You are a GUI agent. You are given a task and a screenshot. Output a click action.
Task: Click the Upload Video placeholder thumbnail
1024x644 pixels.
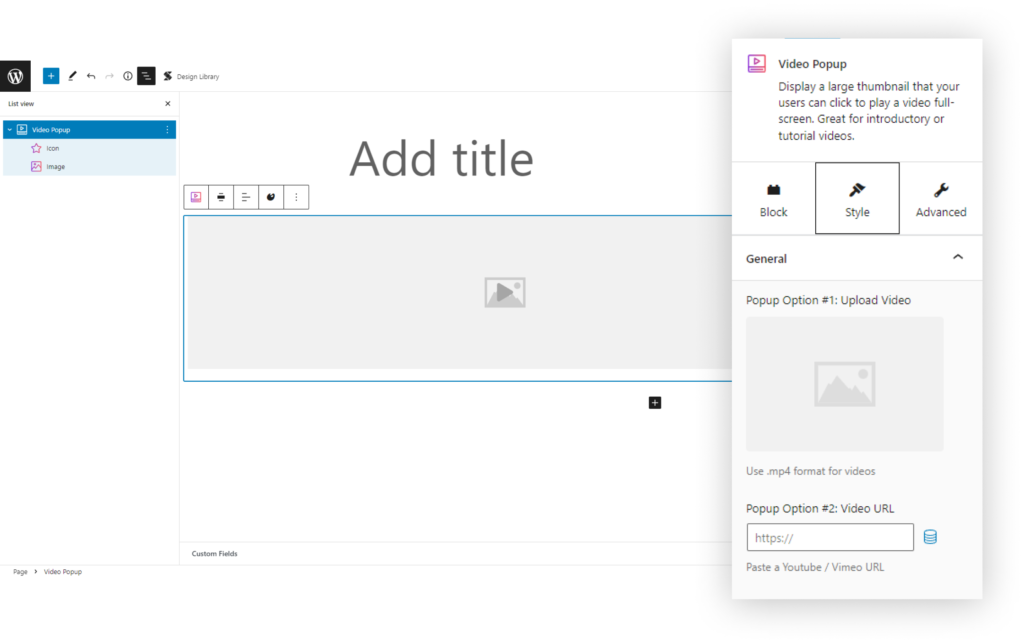(x=844, y=383)
